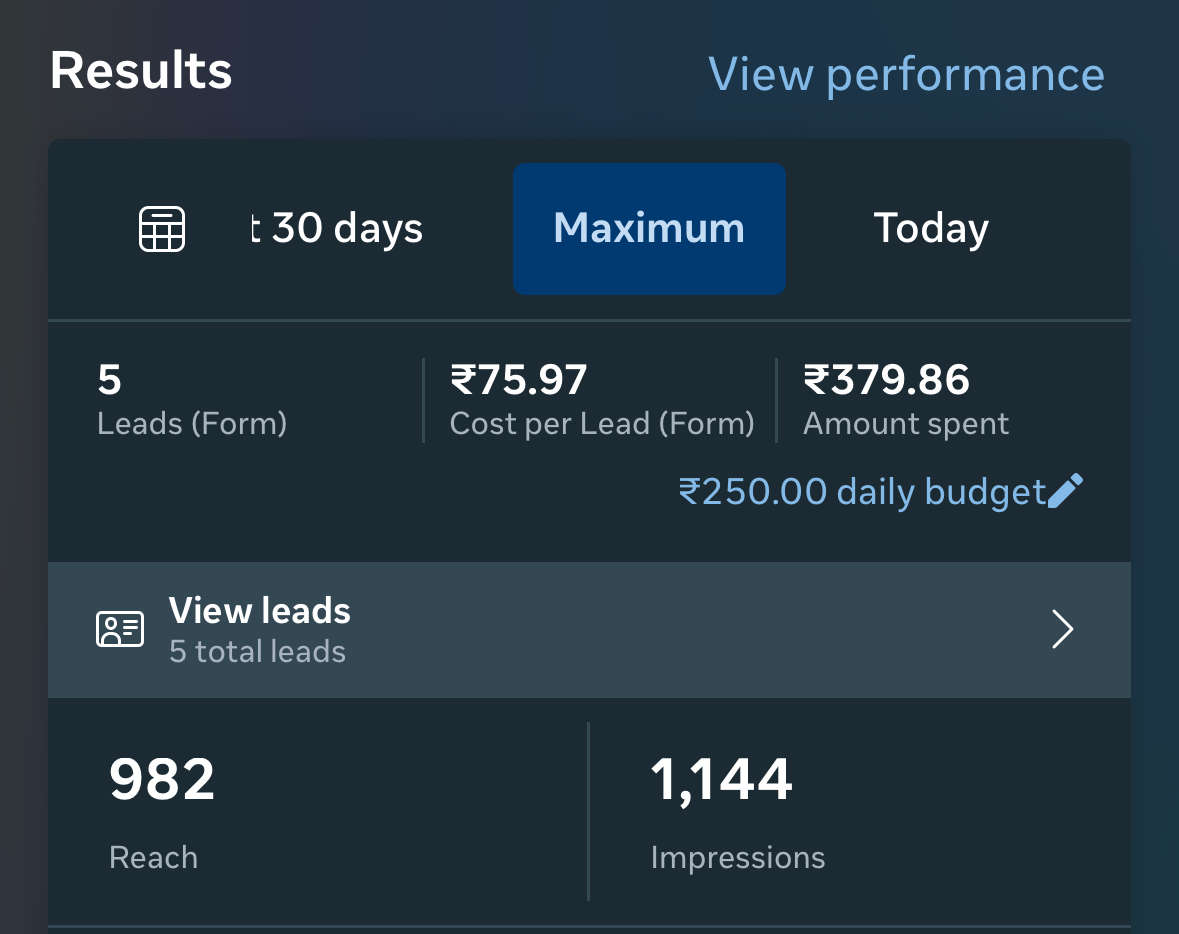Viewport: 1179px width, 934px height.
Task: Switch to the Maximum date range tab
Action: point(648,228)
